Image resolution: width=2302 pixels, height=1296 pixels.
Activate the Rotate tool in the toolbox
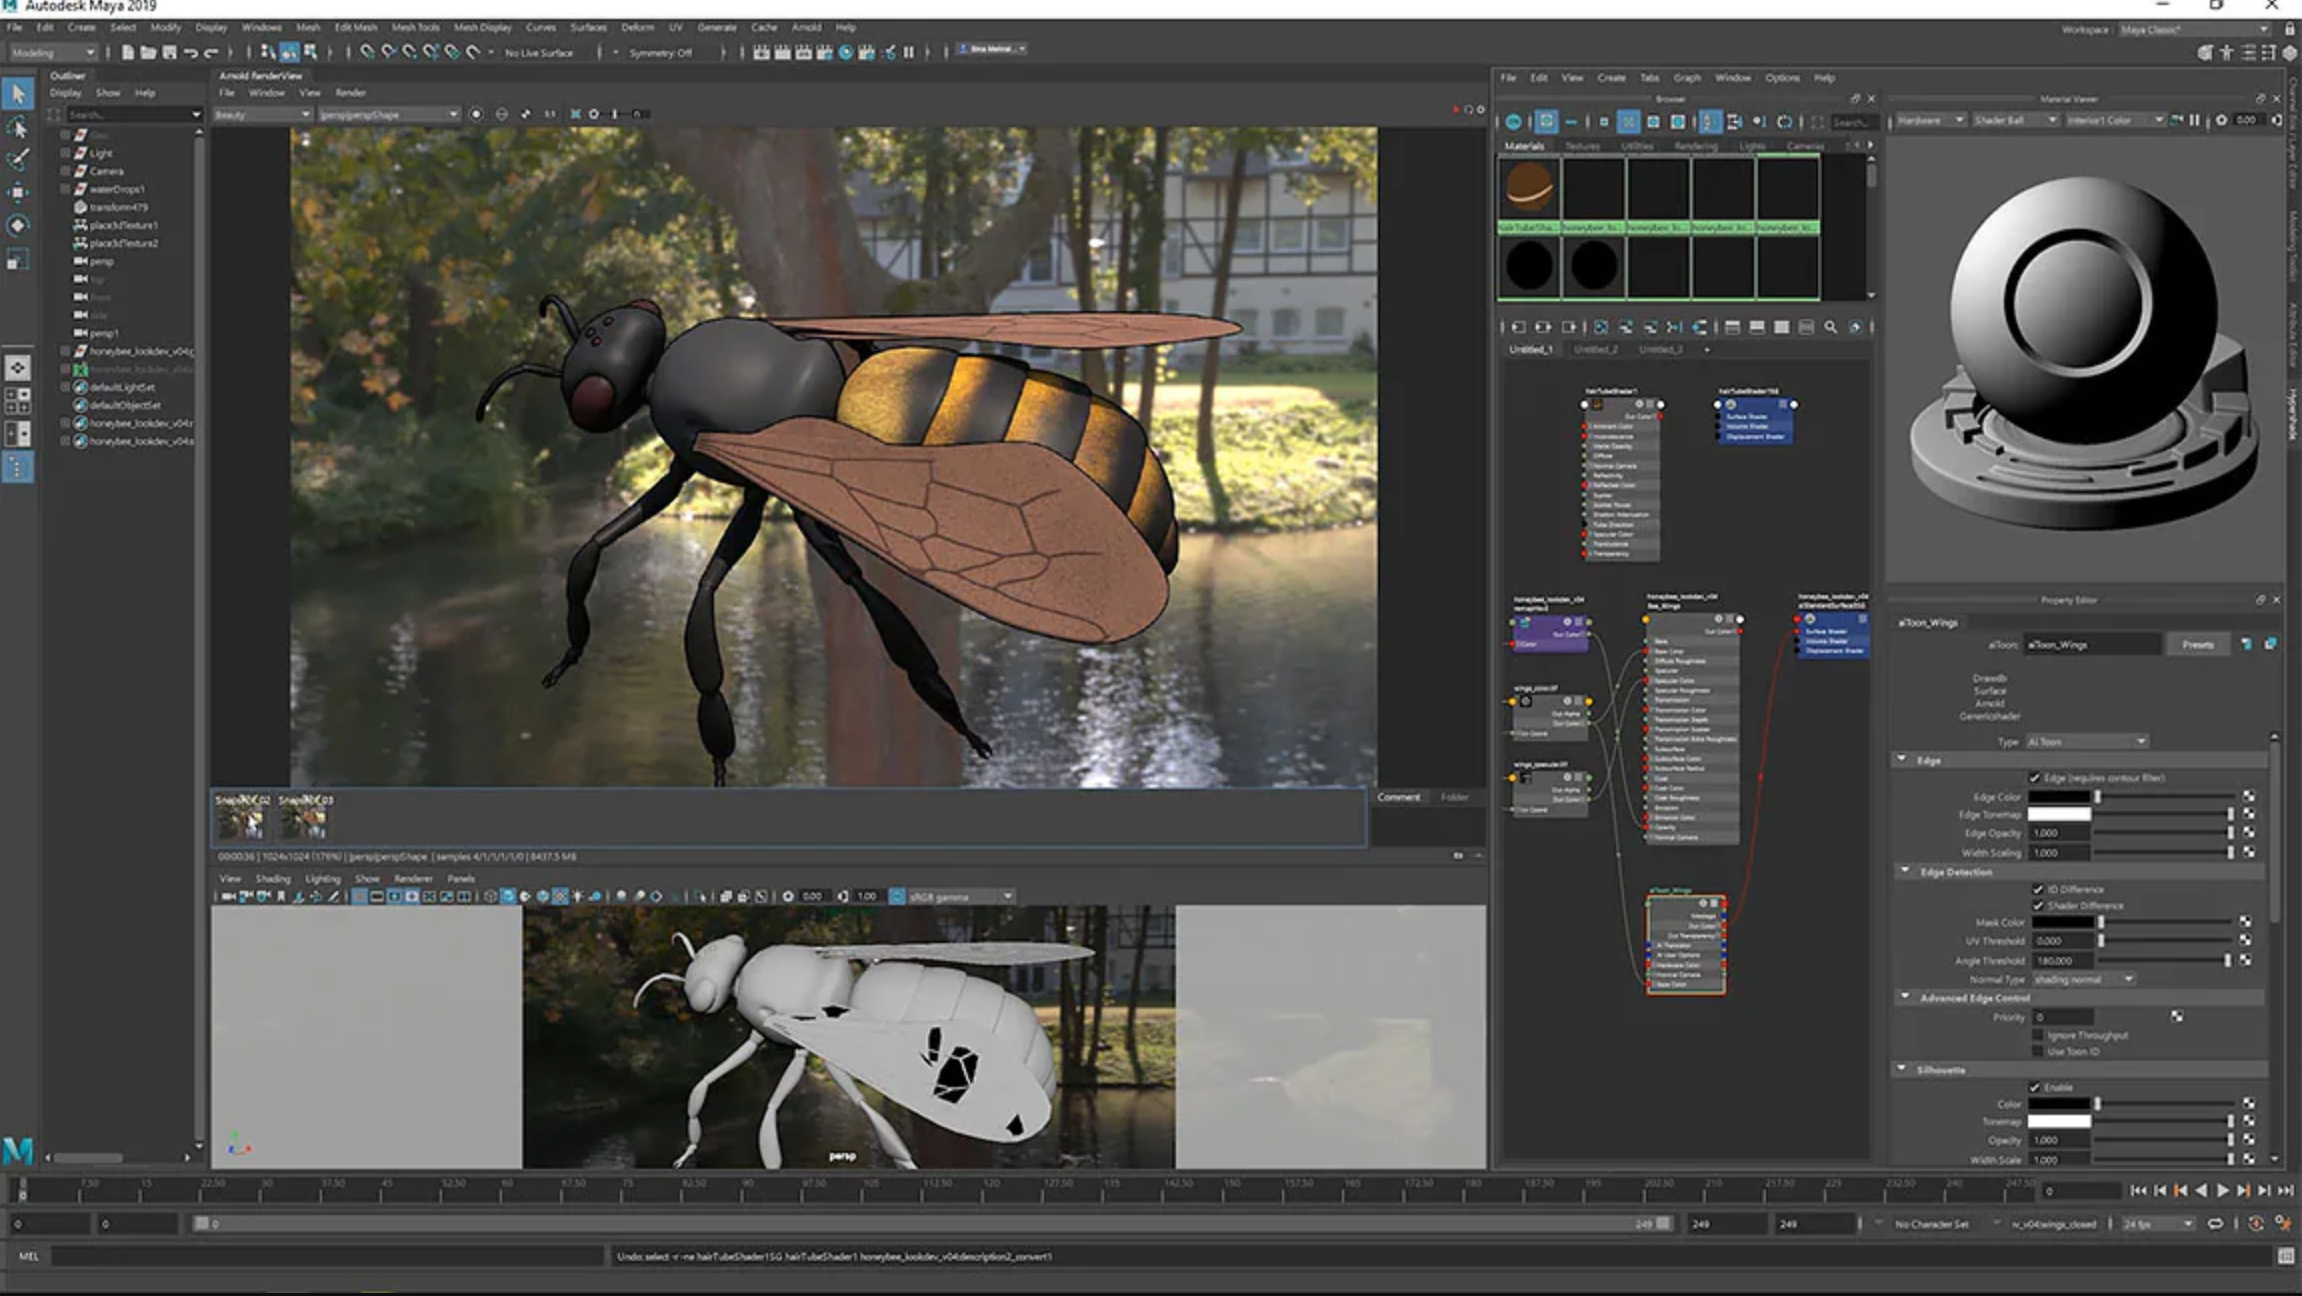pyautogui.click(x=15, y=223)
